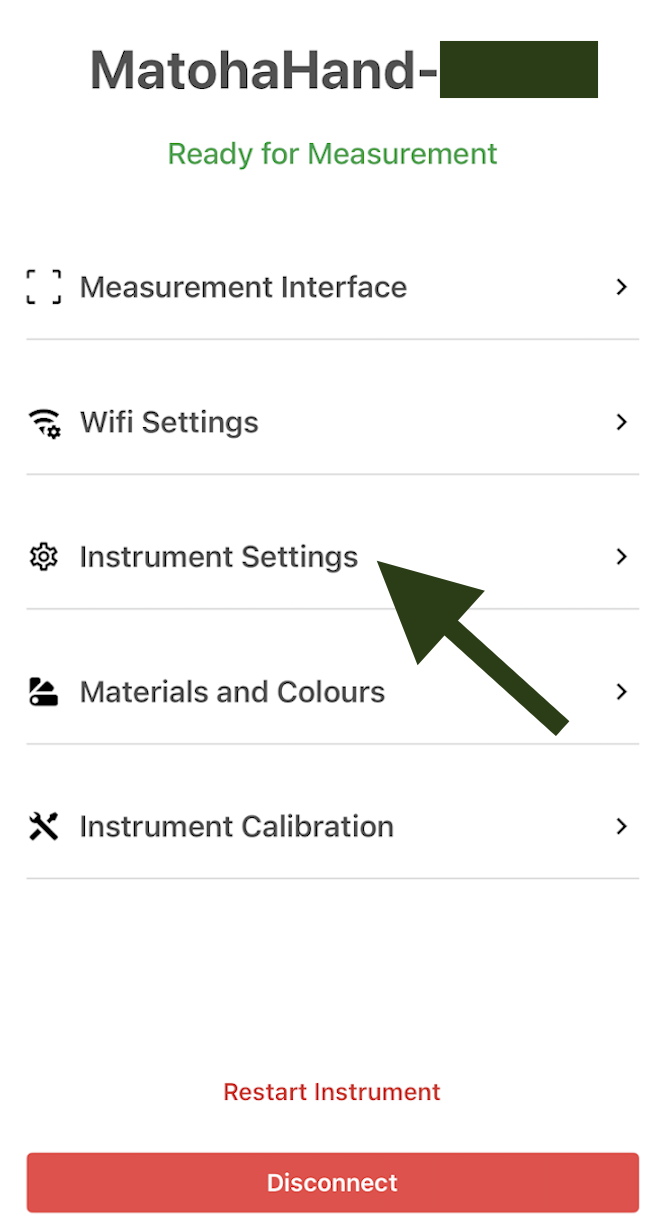Go to Materials and Colours

[232, 692]
